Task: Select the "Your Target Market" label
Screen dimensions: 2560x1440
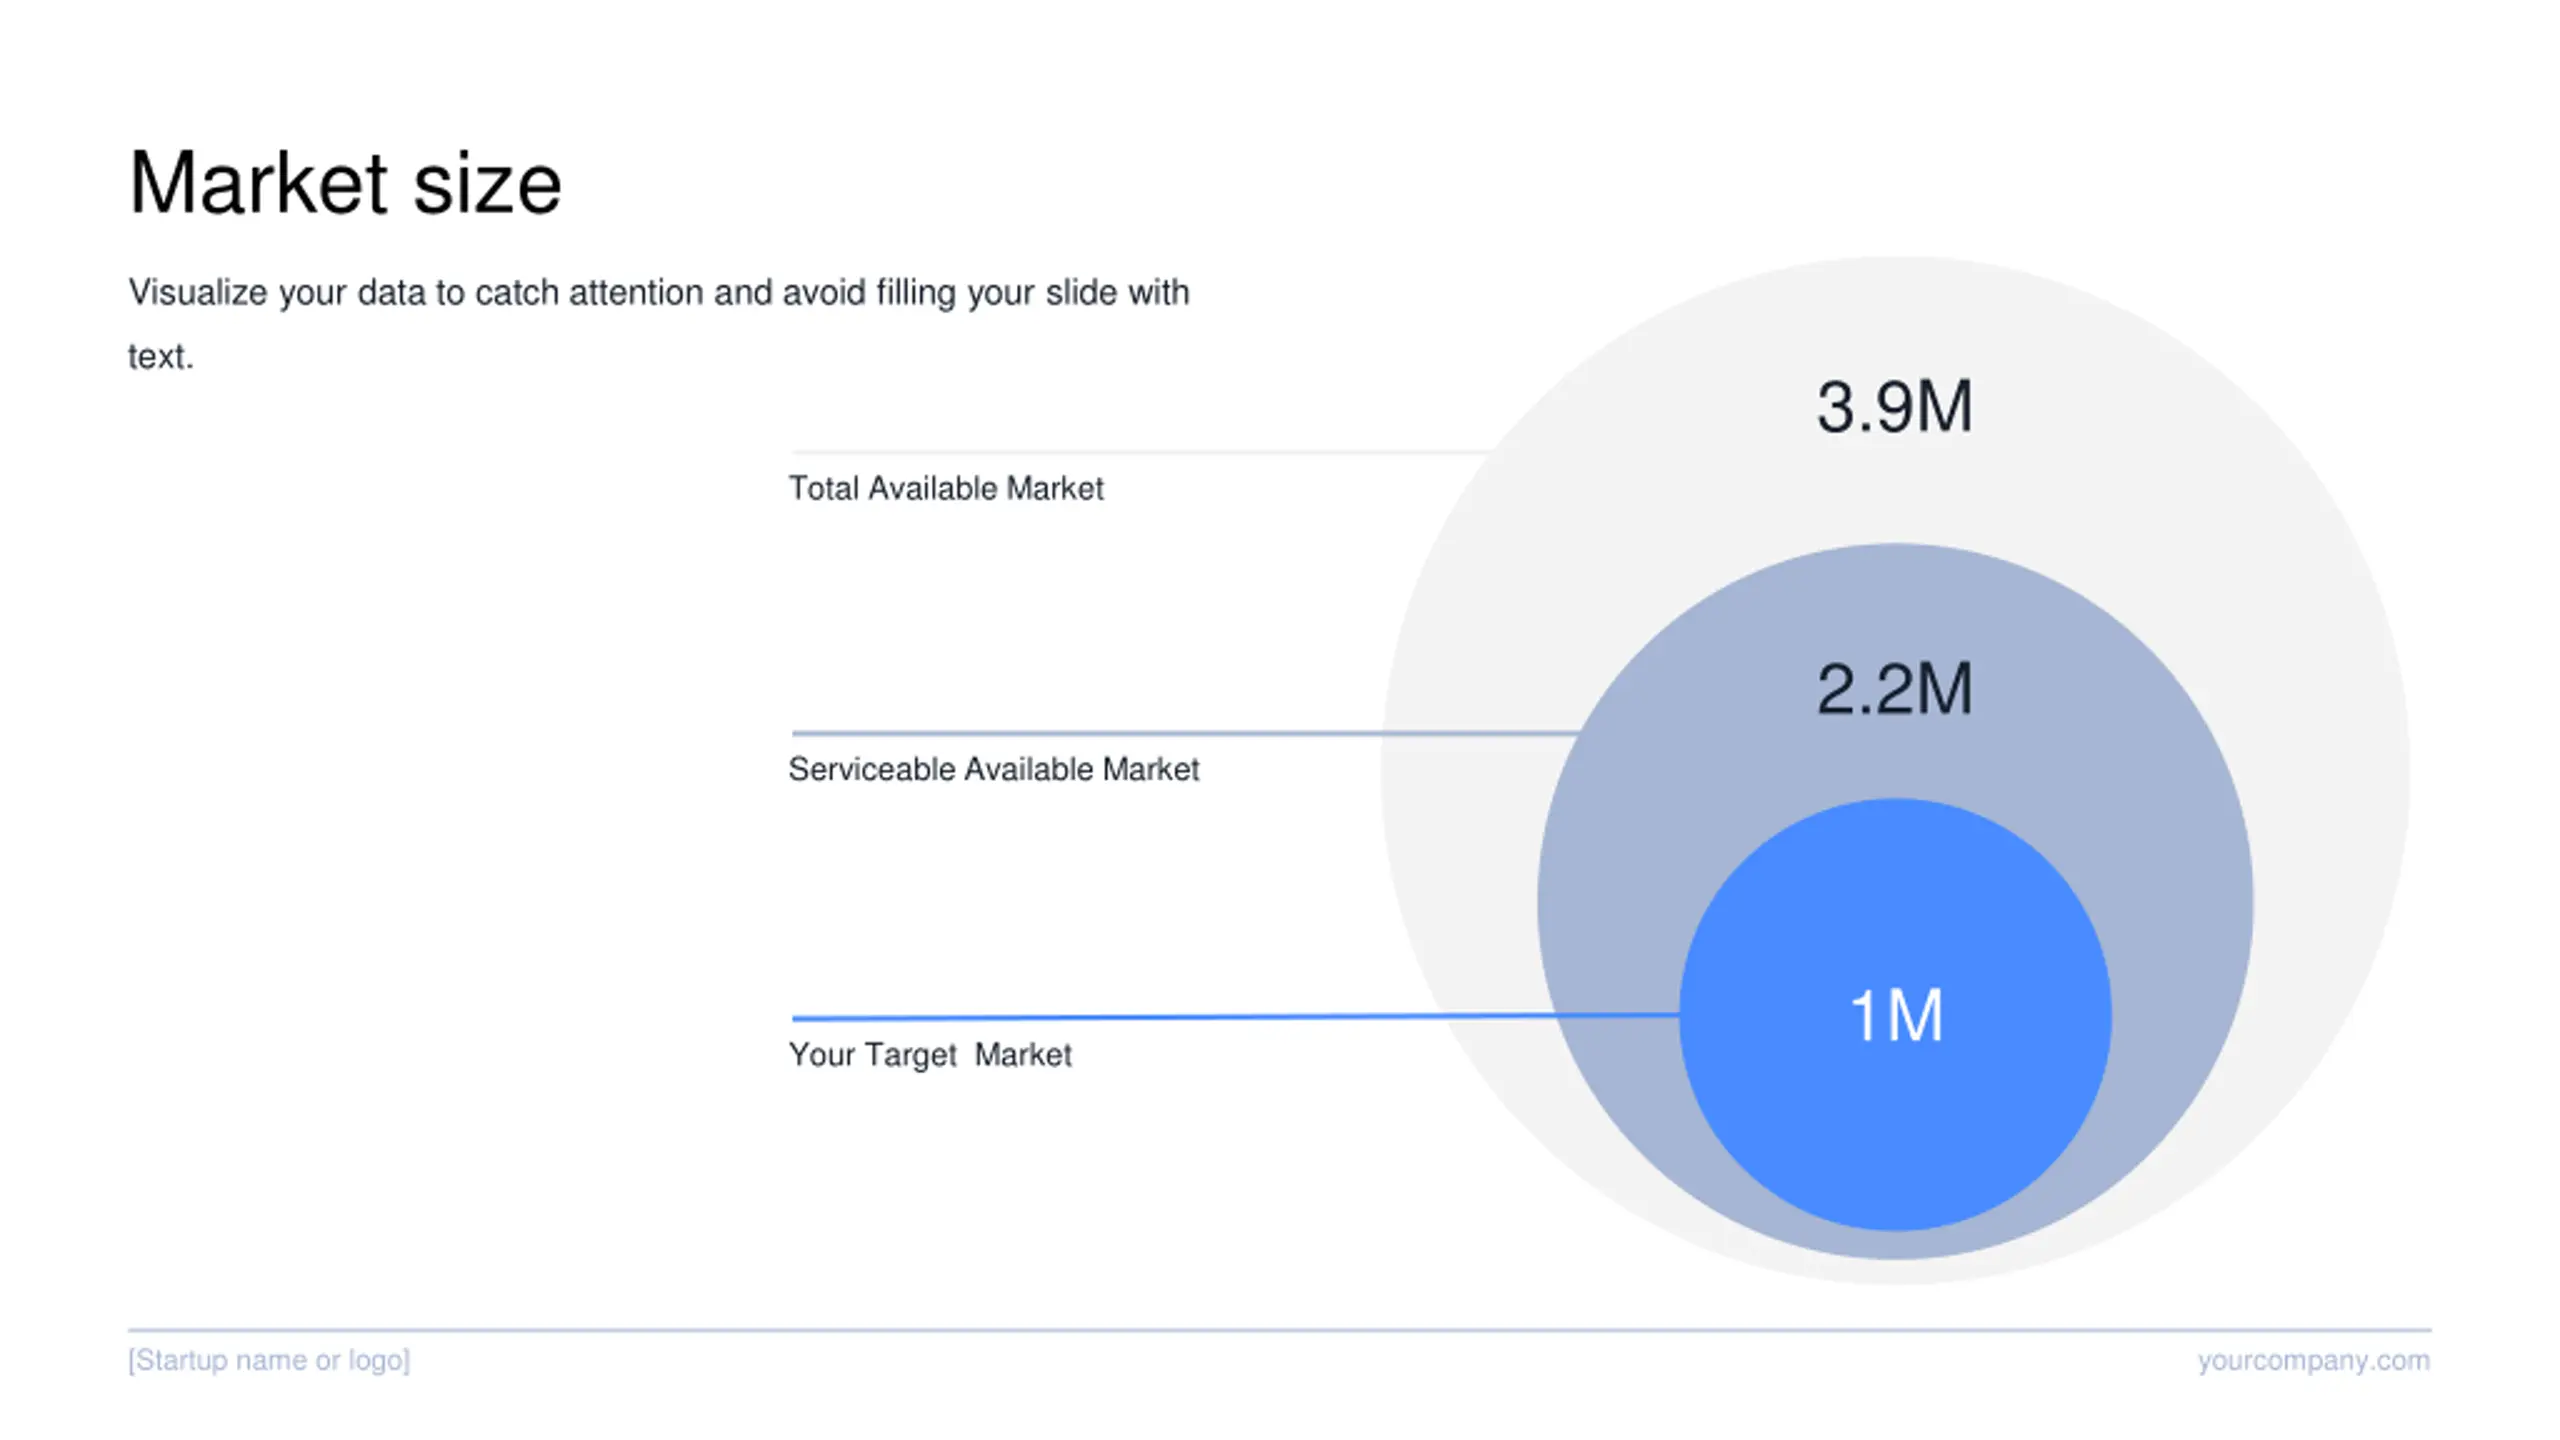Action: point(930,1055)
